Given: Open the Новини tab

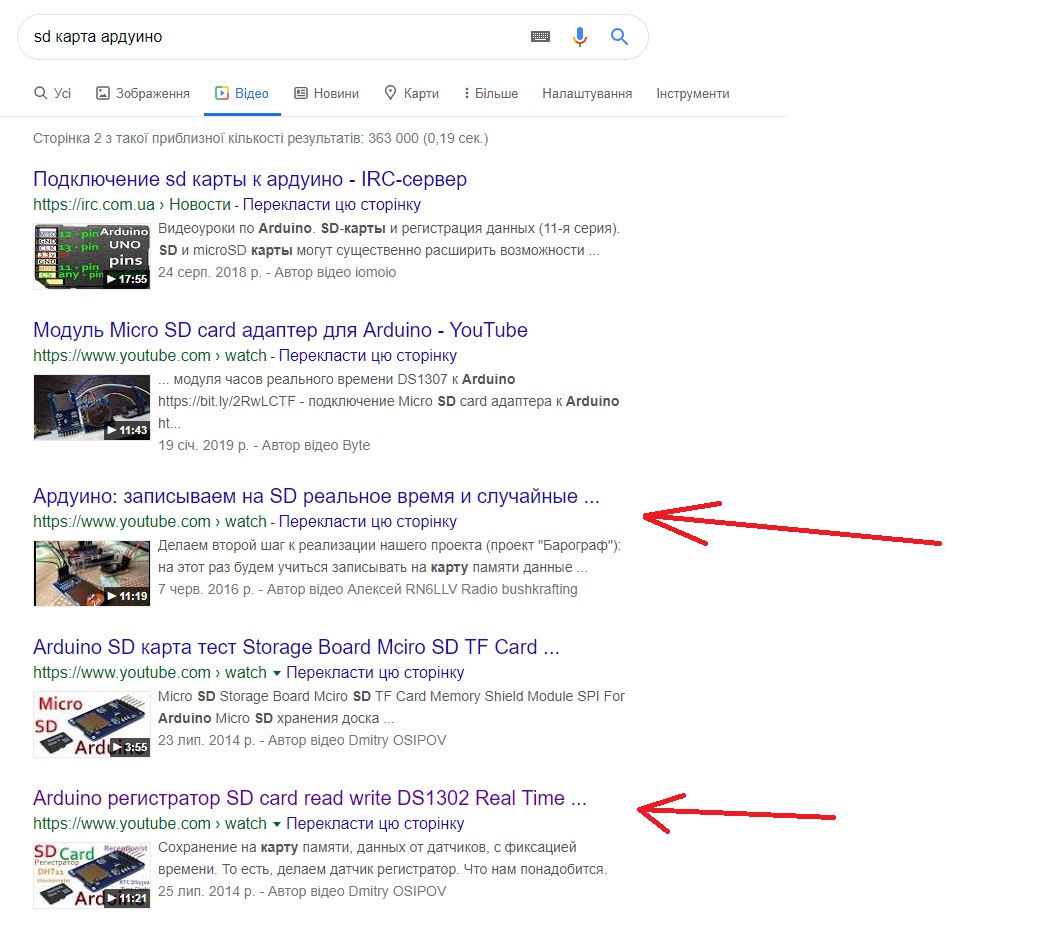Looking at the screenshot, I should point(326,93).
